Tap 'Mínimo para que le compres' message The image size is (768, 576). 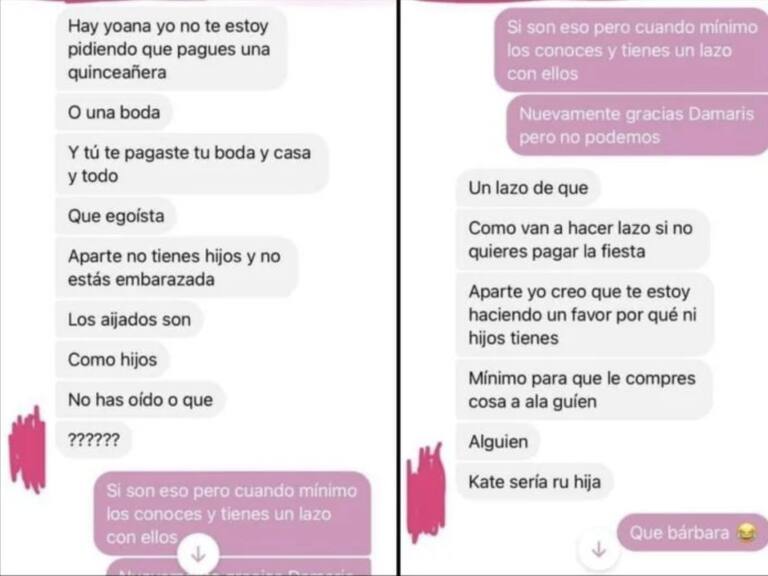click(x=584, y=390)
